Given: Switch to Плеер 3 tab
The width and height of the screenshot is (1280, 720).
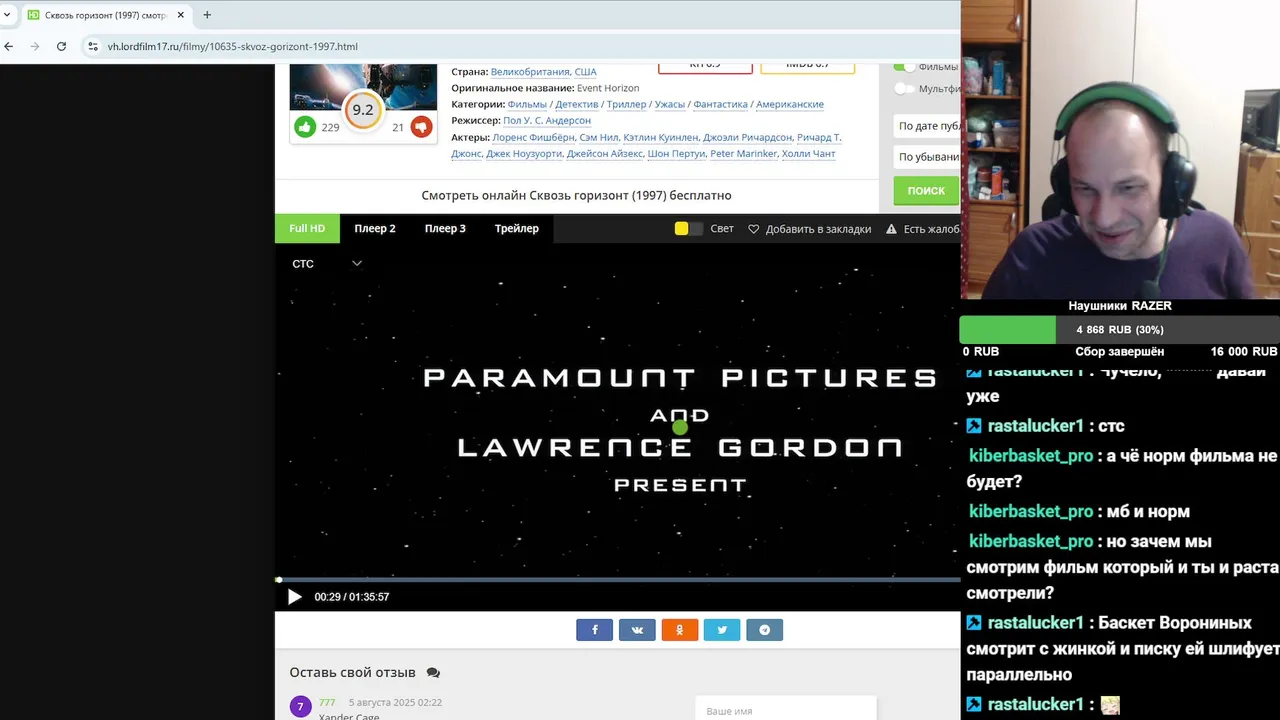Looking at the screenshot, I should (445, 229).
